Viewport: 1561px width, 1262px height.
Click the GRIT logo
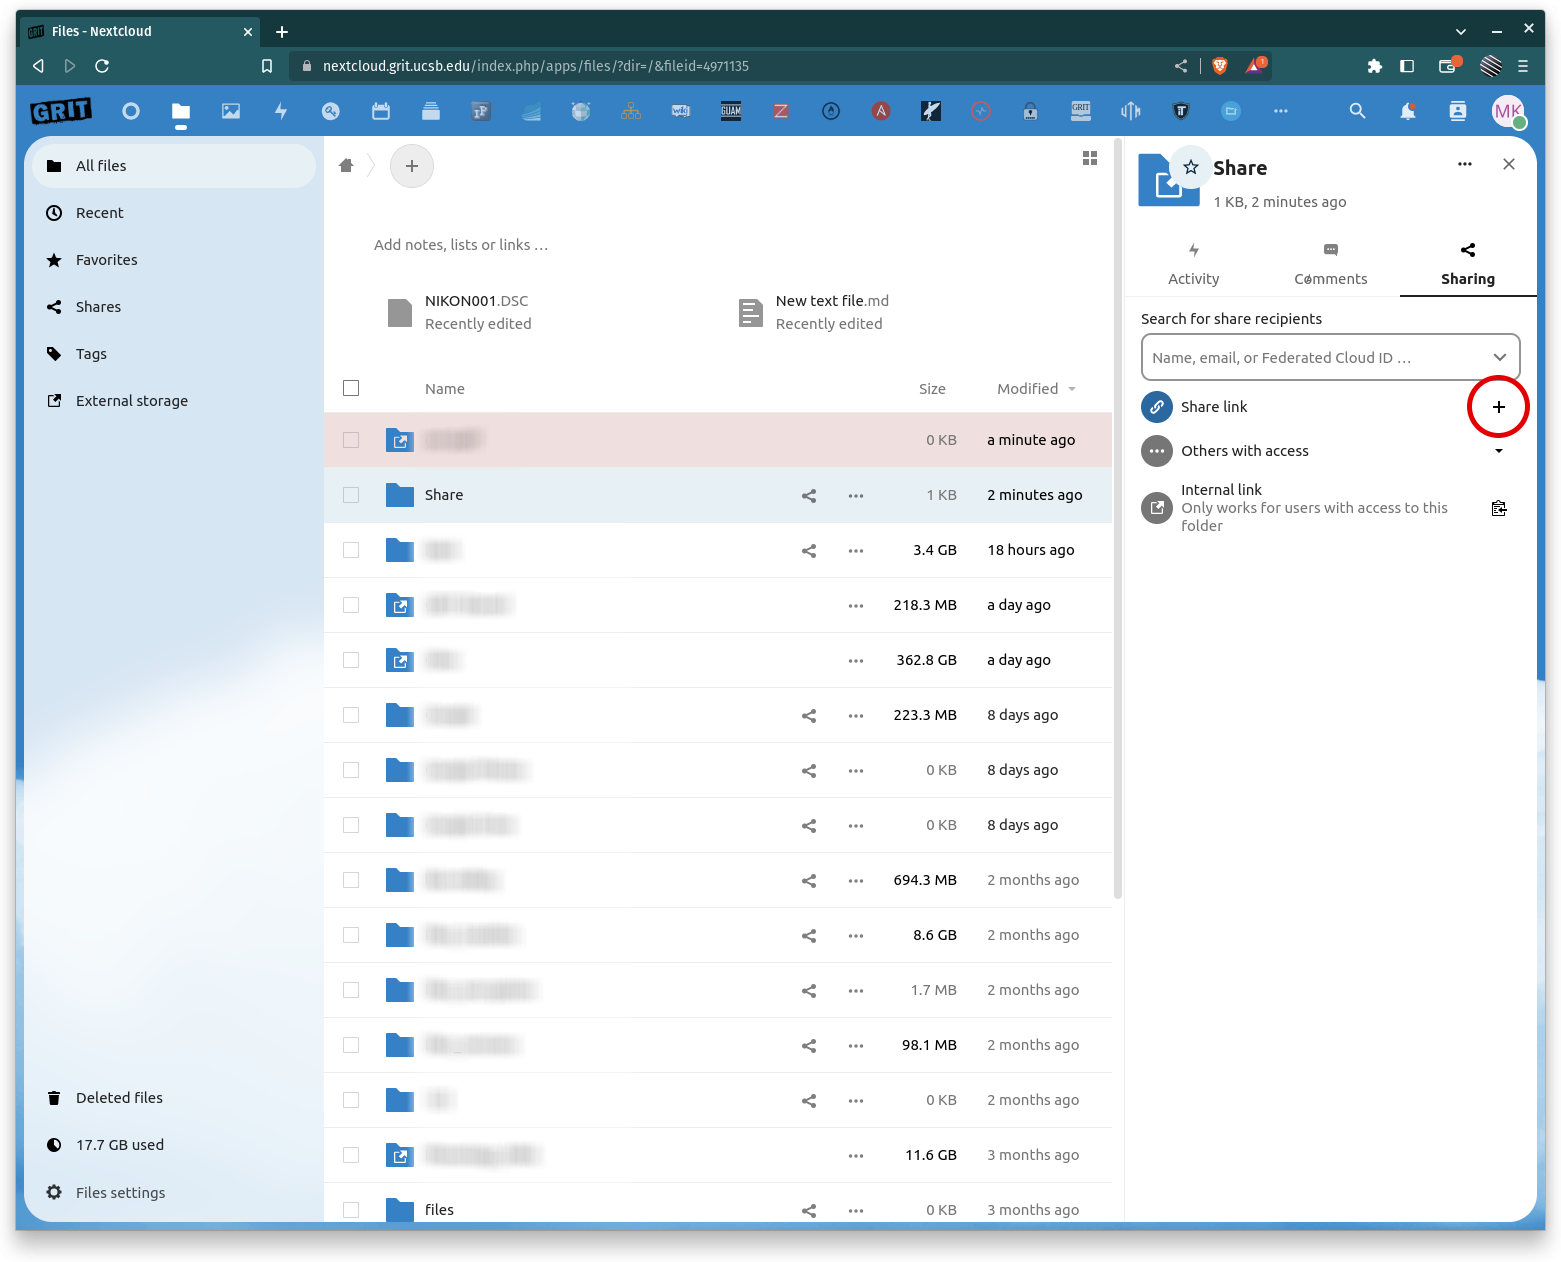[61, 111]
